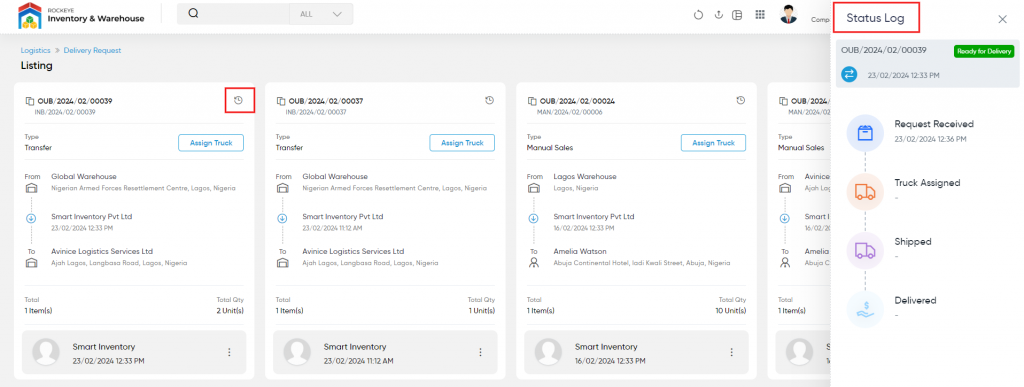
Task: Open Delivery Request breadcrumb link
Action: (92, 50)
